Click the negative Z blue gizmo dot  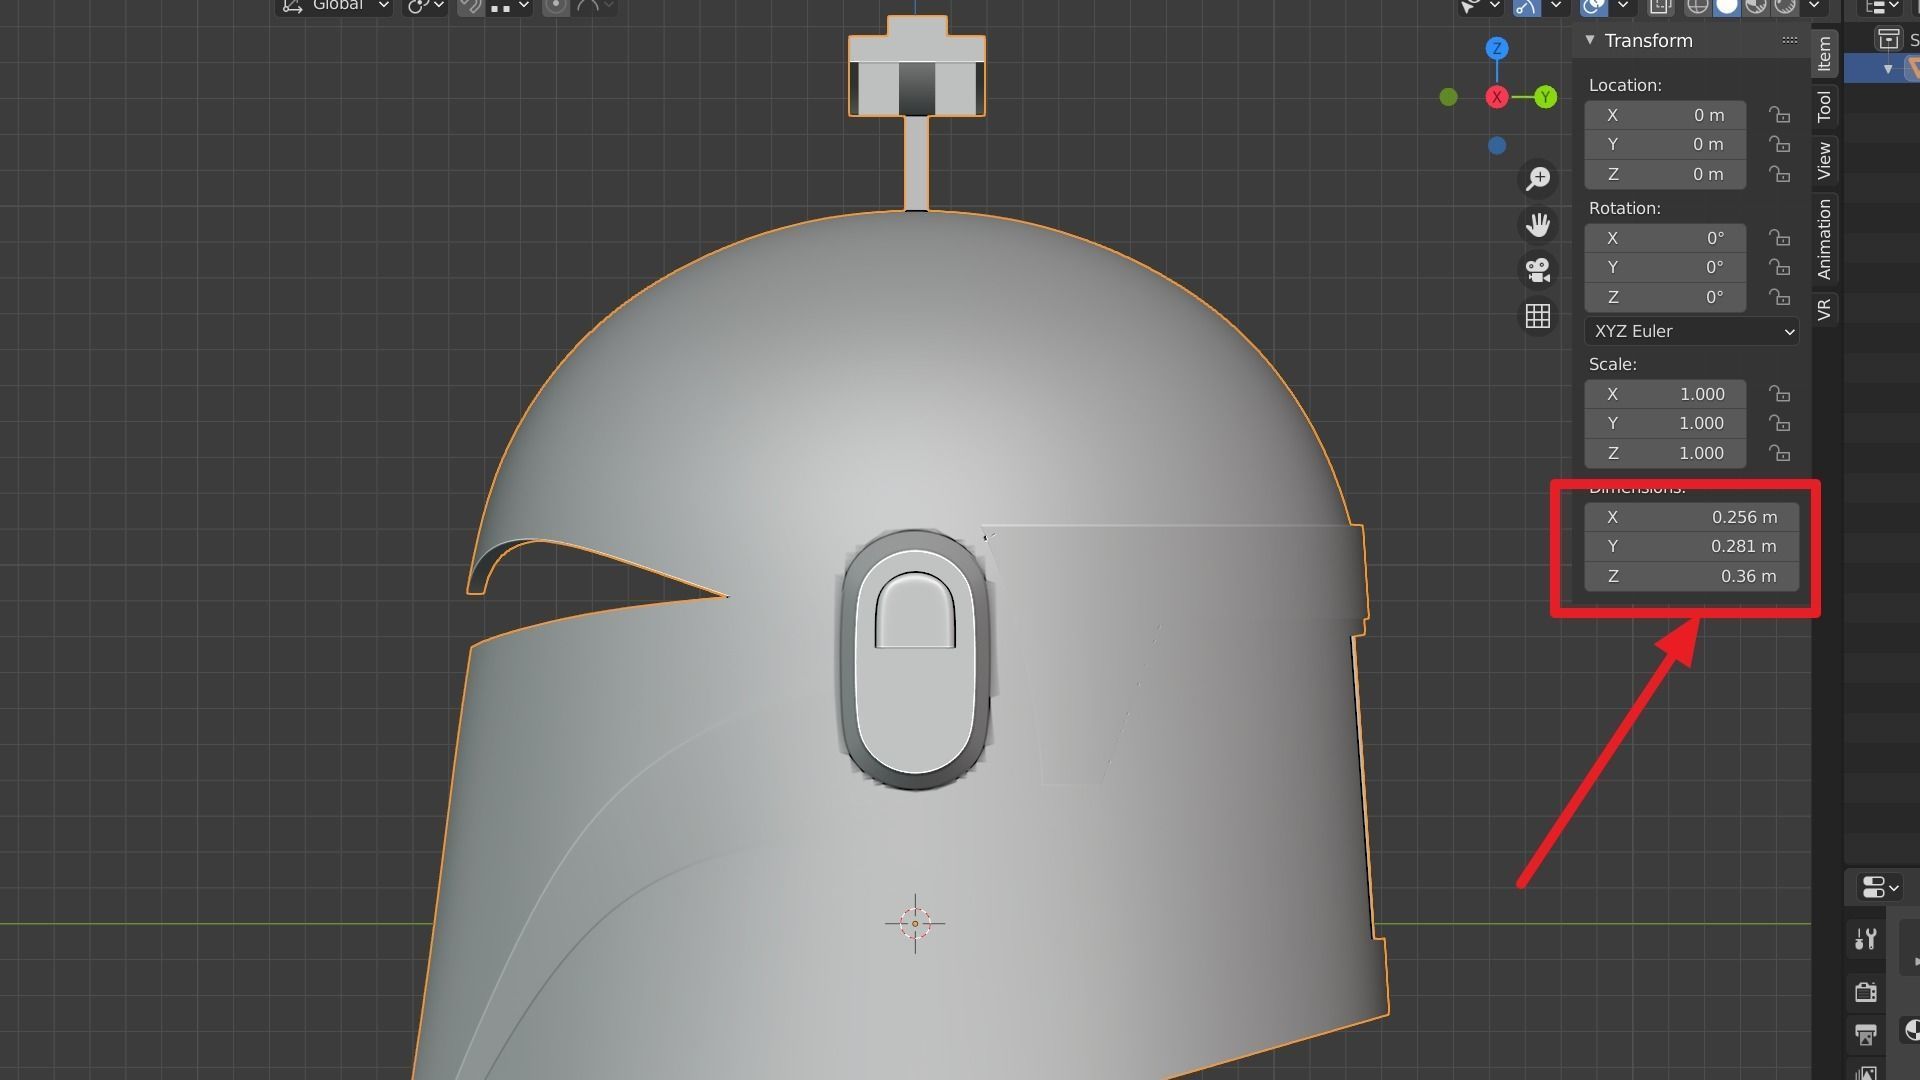(1497, 146)
